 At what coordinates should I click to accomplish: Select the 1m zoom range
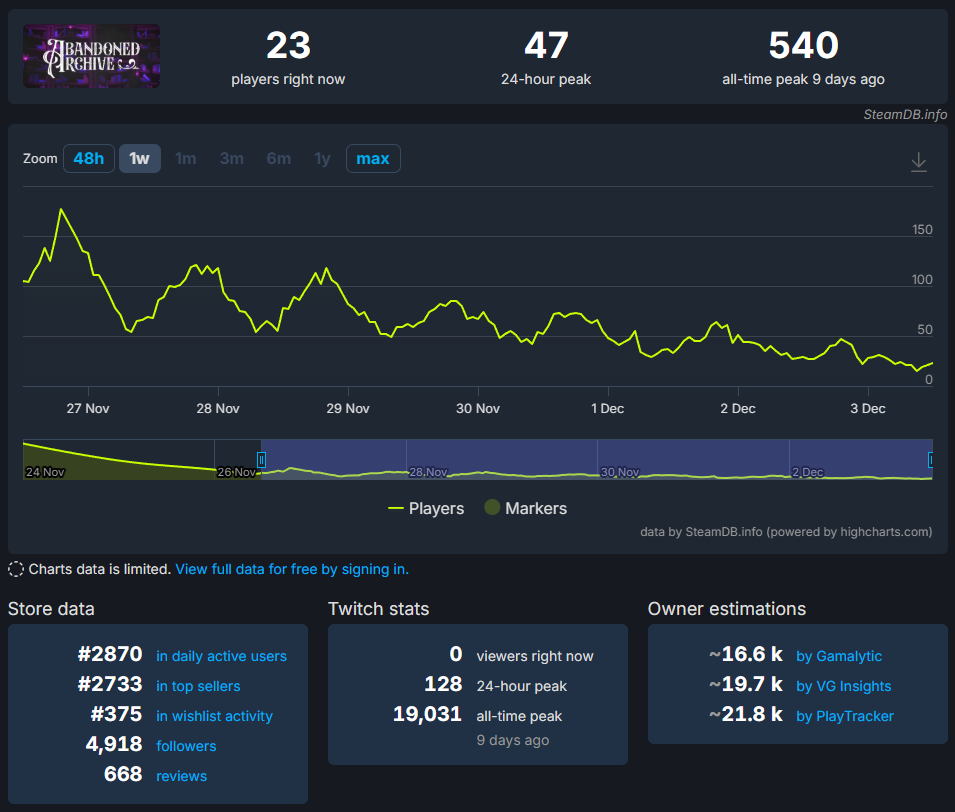[x=186, y=158]
